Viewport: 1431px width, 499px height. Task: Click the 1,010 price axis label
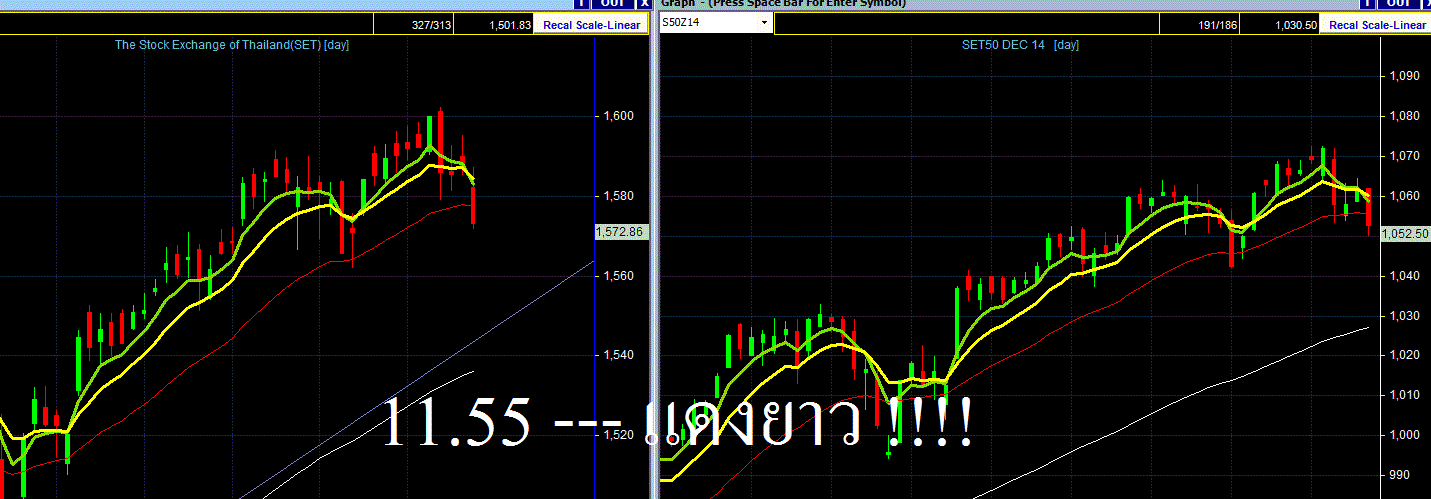(1406, 395)
